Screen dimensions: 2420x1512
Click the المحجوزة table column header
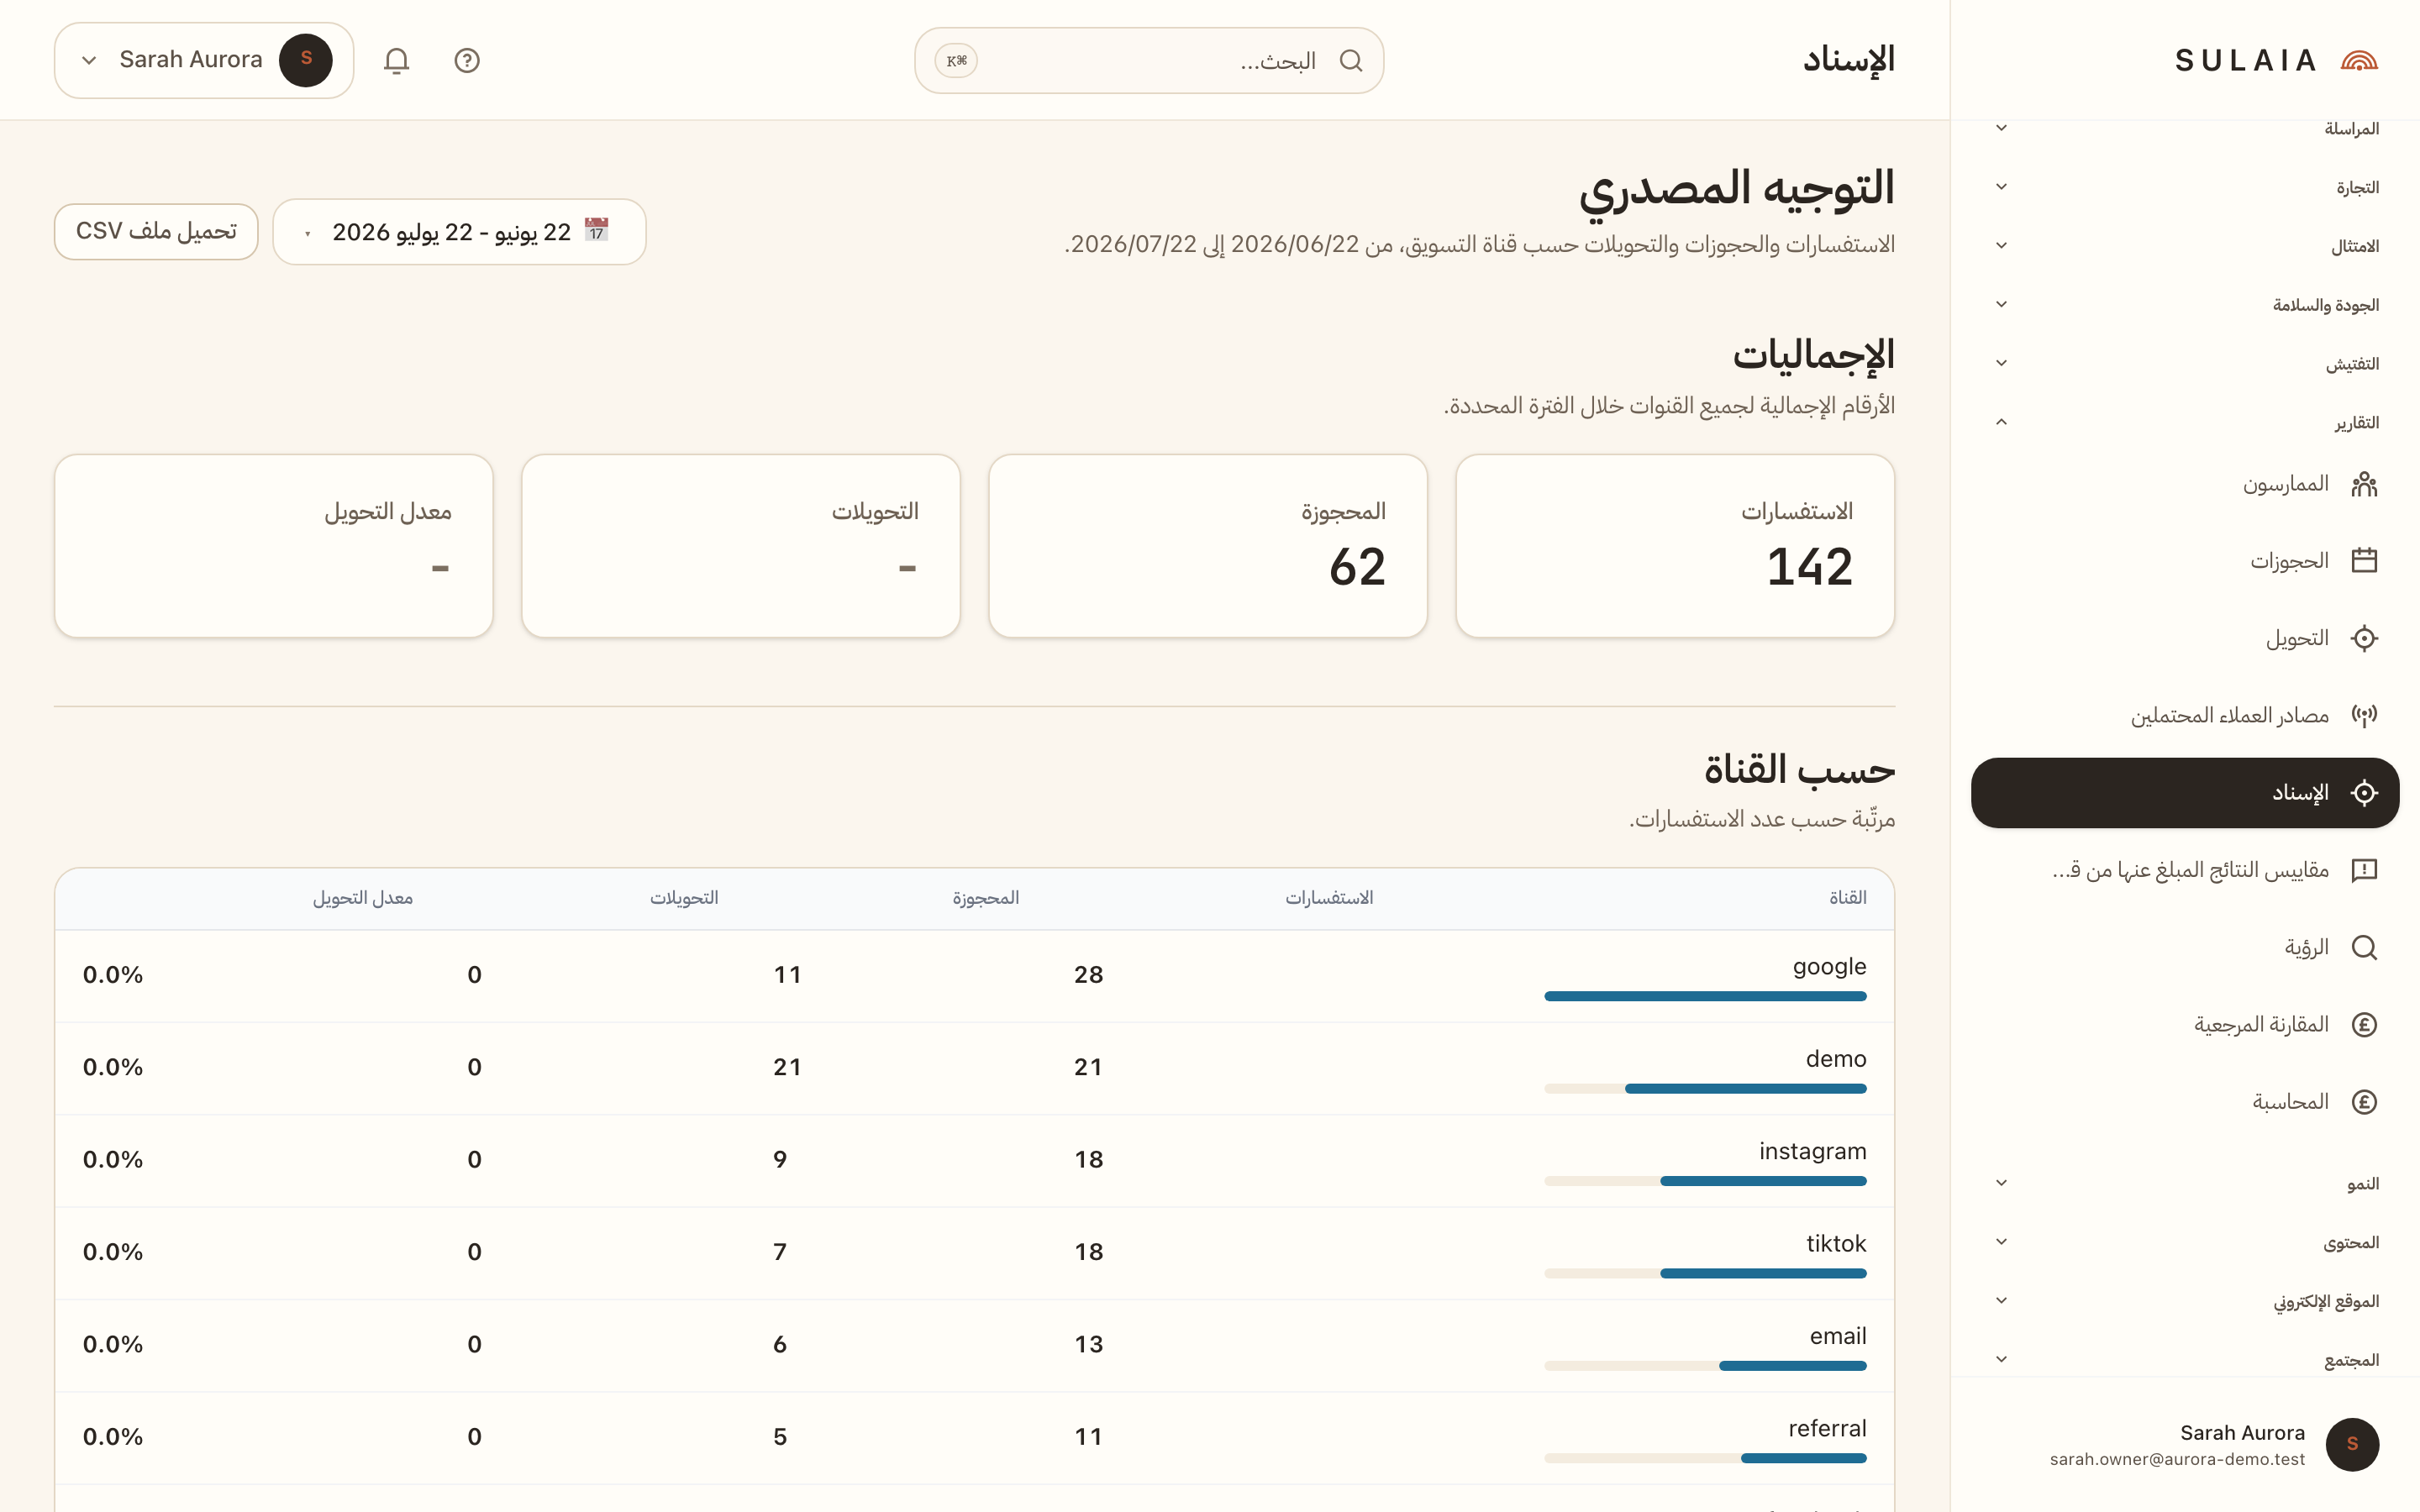tap(985, 898)
